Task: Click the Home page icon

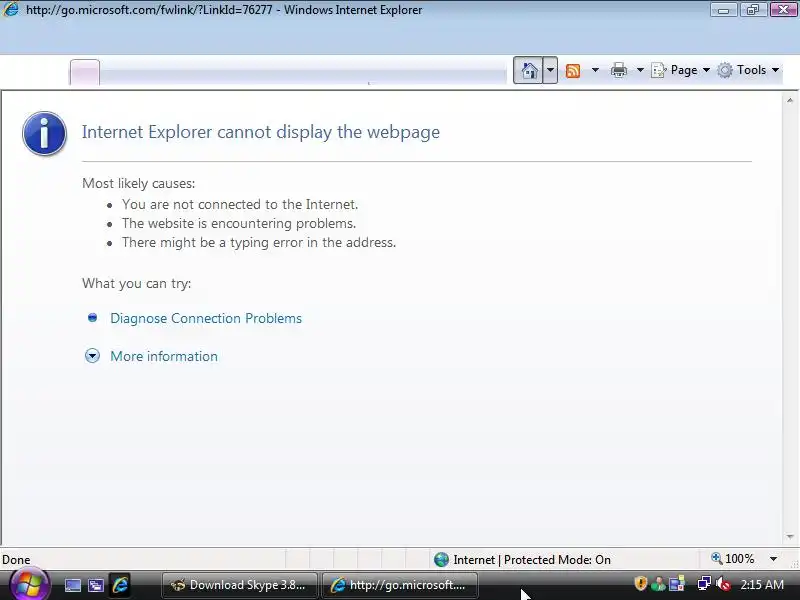Action: 529,70
